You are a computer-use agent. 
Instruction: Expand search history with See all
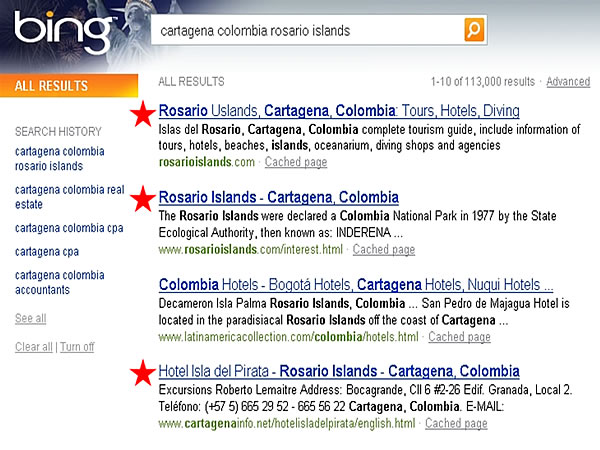(x=31, y=318)
